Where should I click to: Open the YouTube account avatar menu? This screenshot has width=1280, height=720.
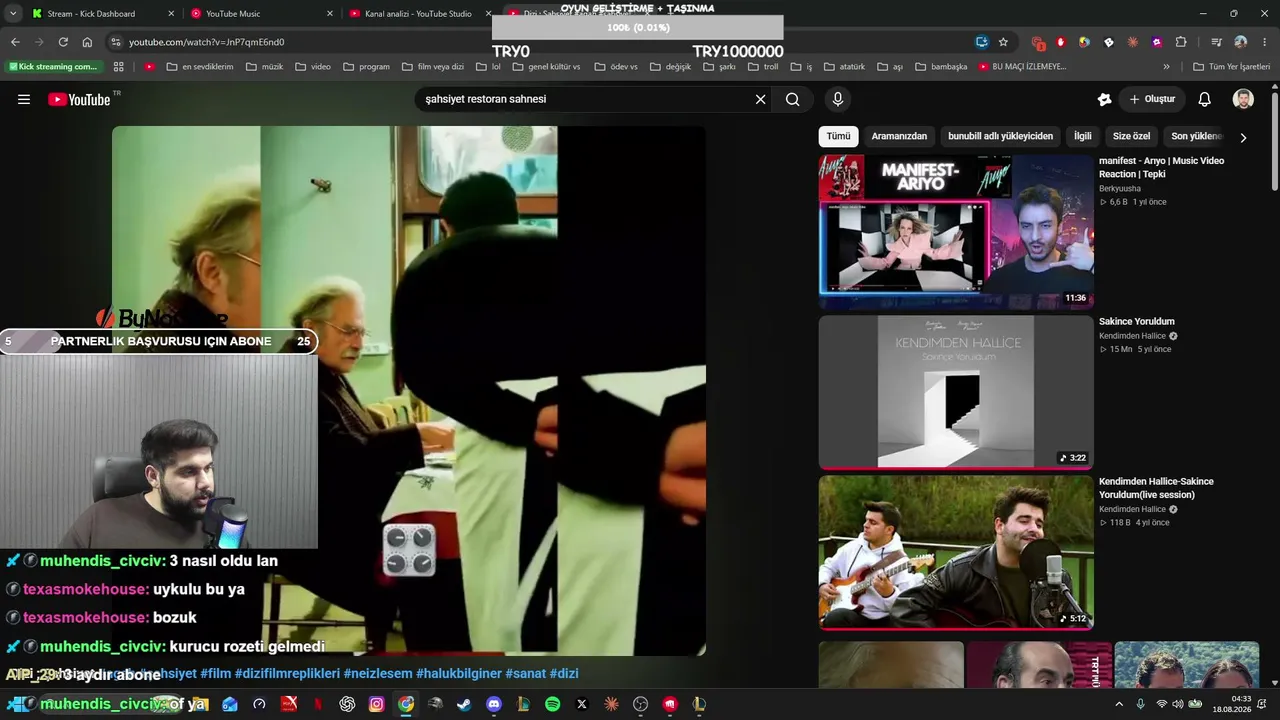click(x=1243, y=99)
